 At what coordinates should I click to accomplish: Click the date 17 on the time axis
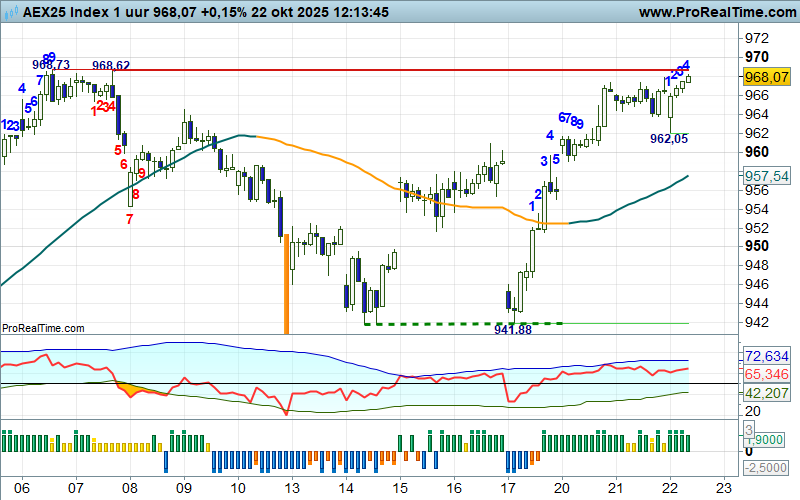(508, 488)
